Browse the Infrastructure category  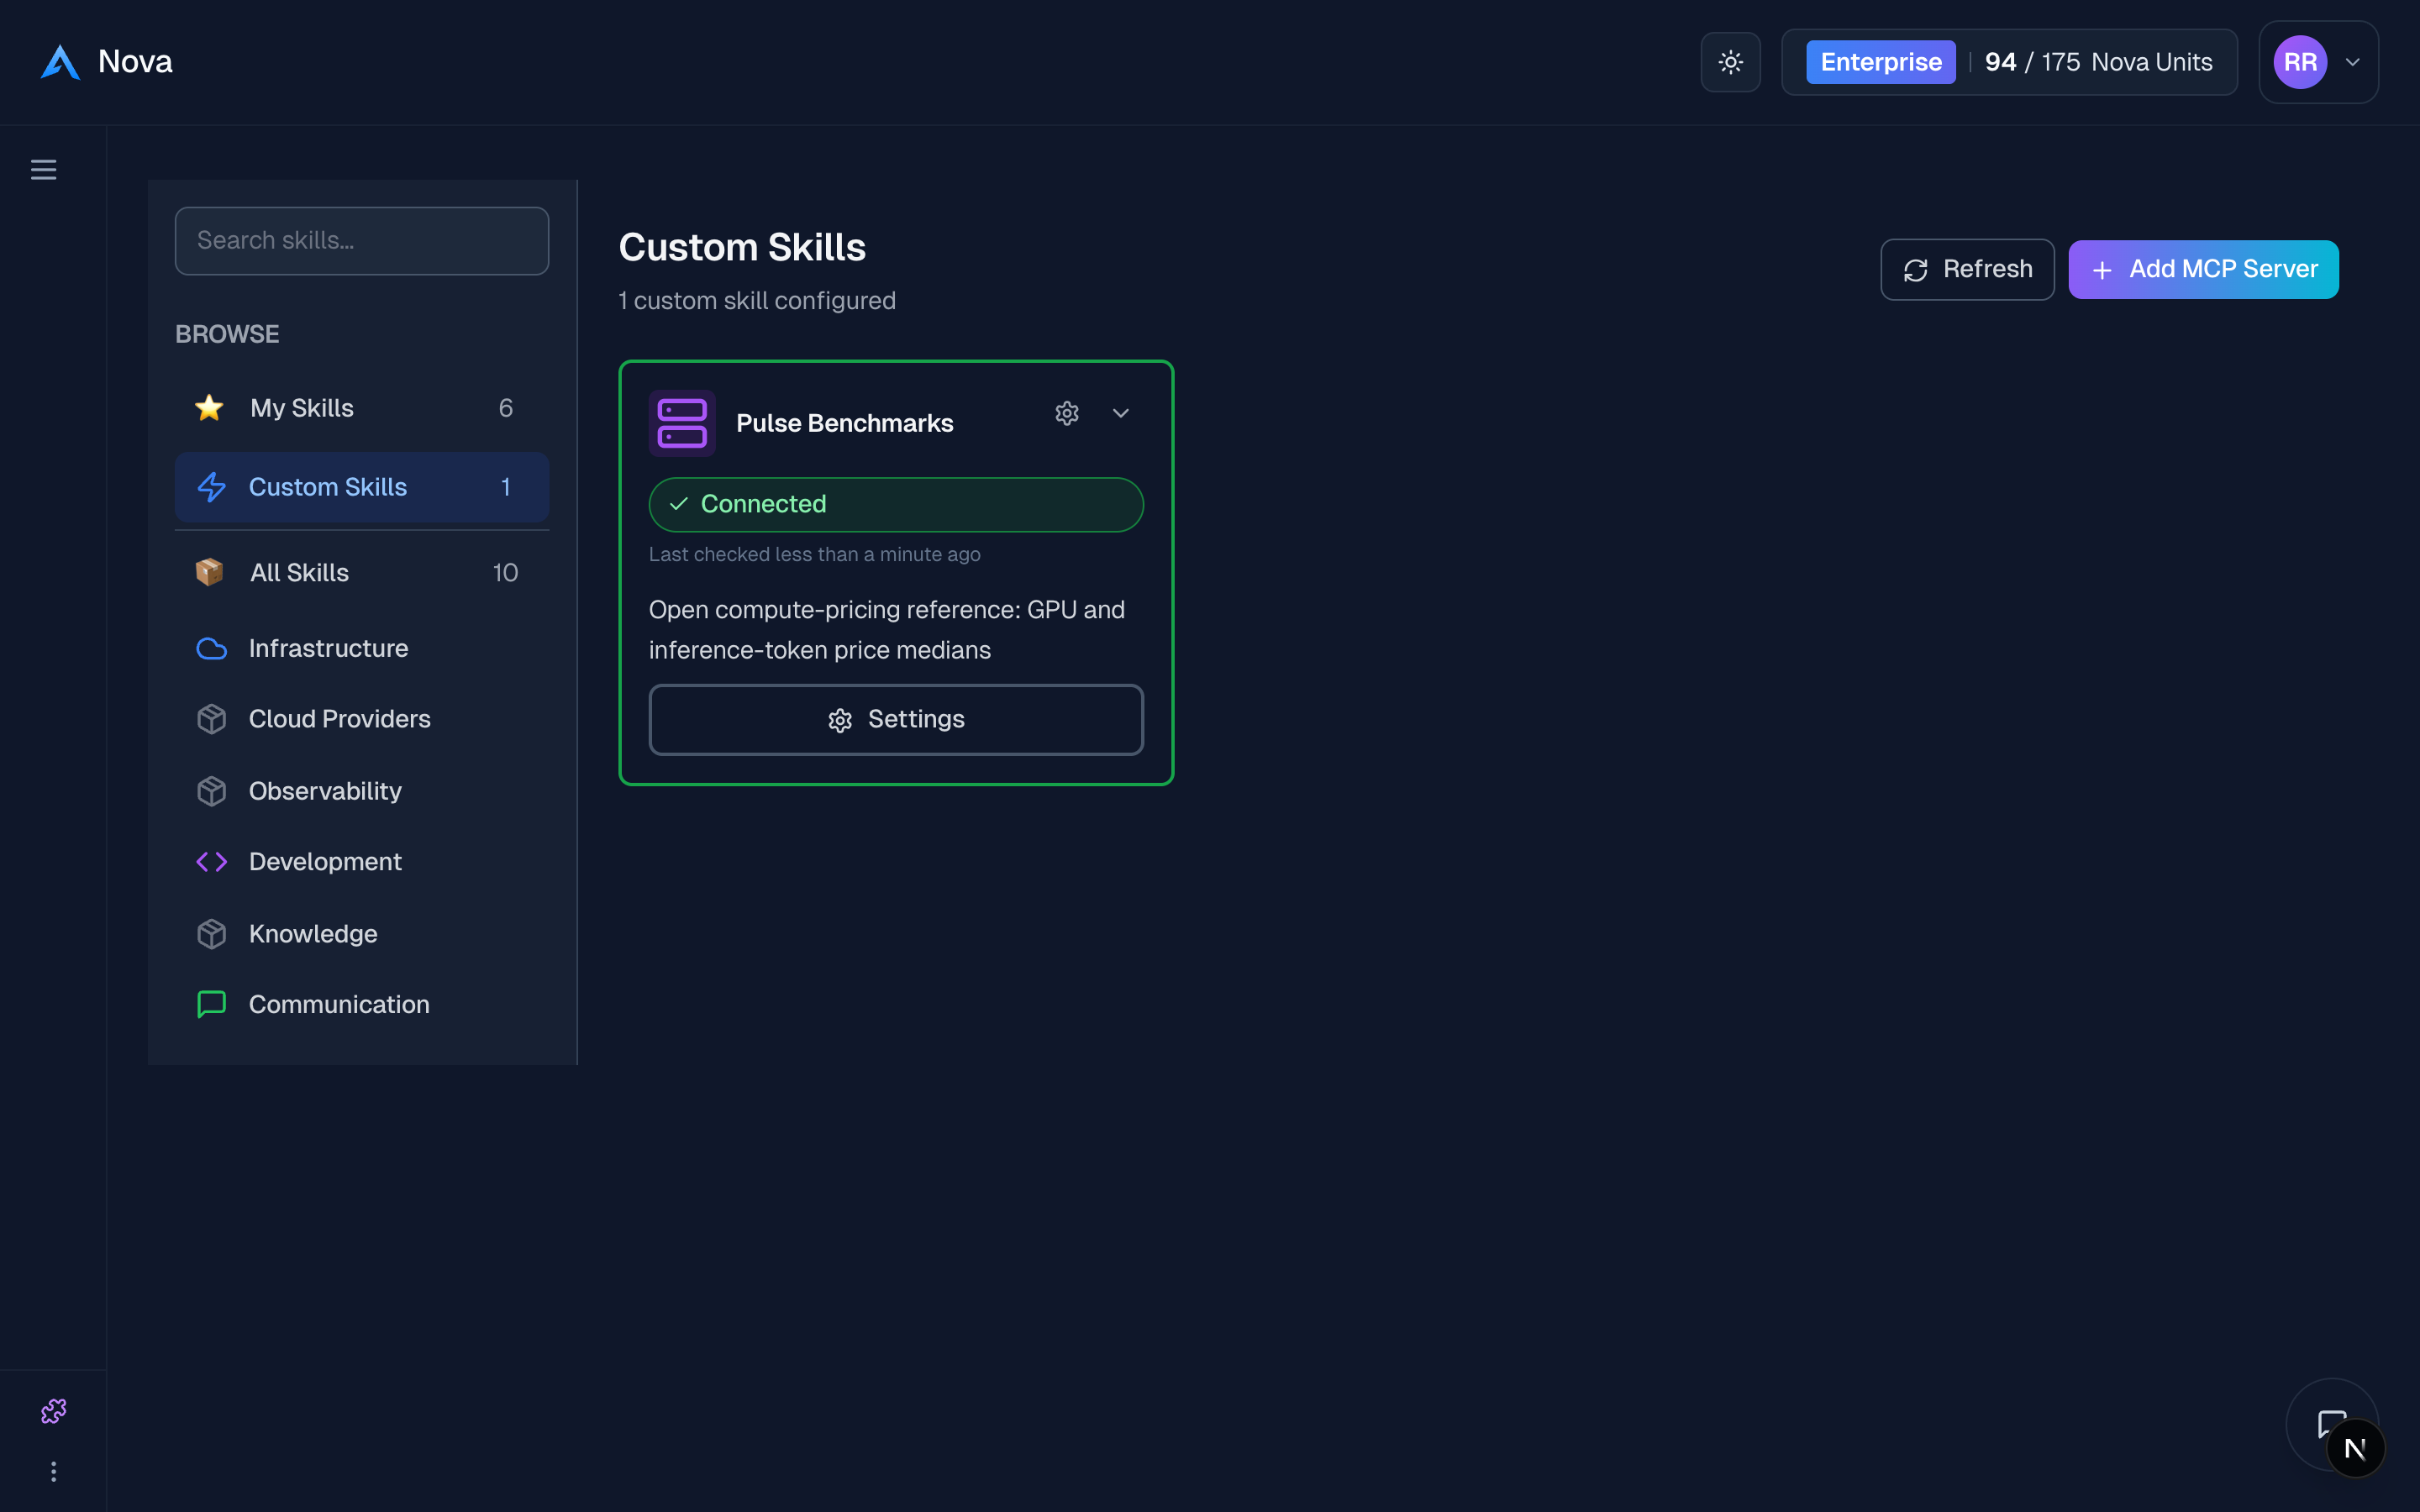[x=362, y=648]
